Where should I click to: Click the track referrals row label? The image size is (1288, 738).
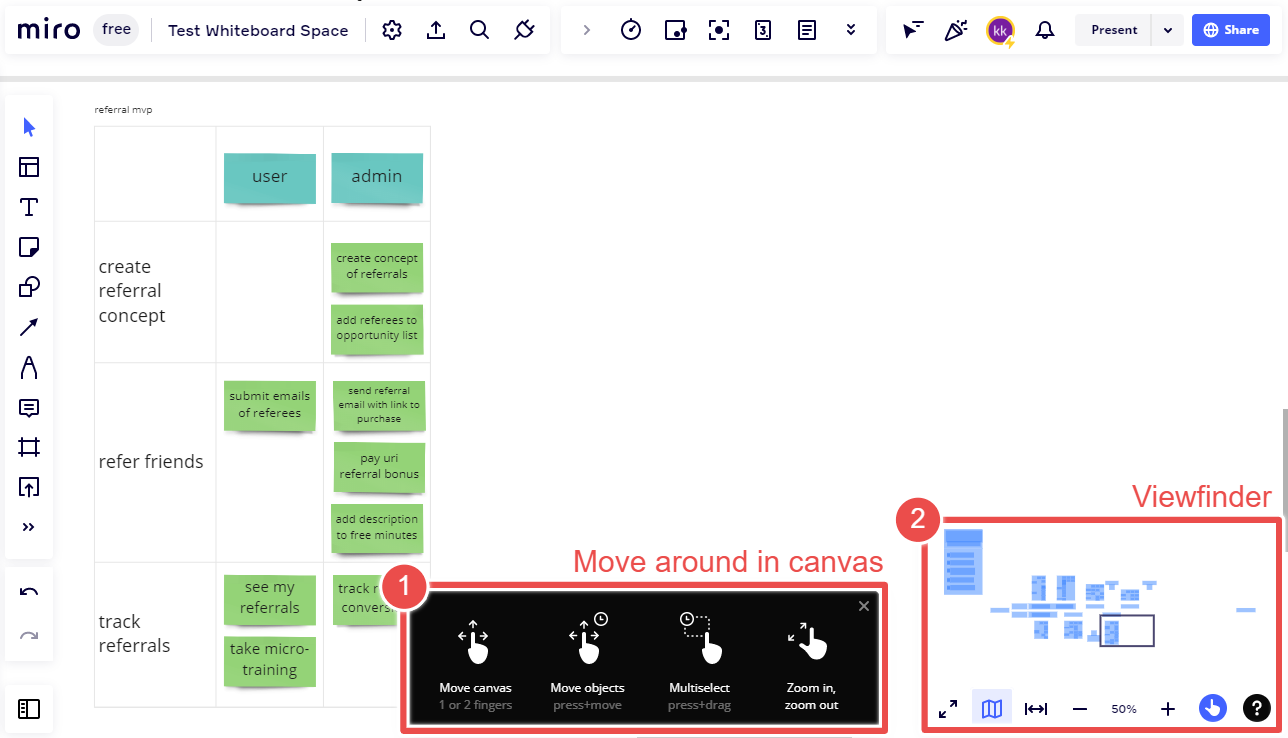[x=134, y=633]
